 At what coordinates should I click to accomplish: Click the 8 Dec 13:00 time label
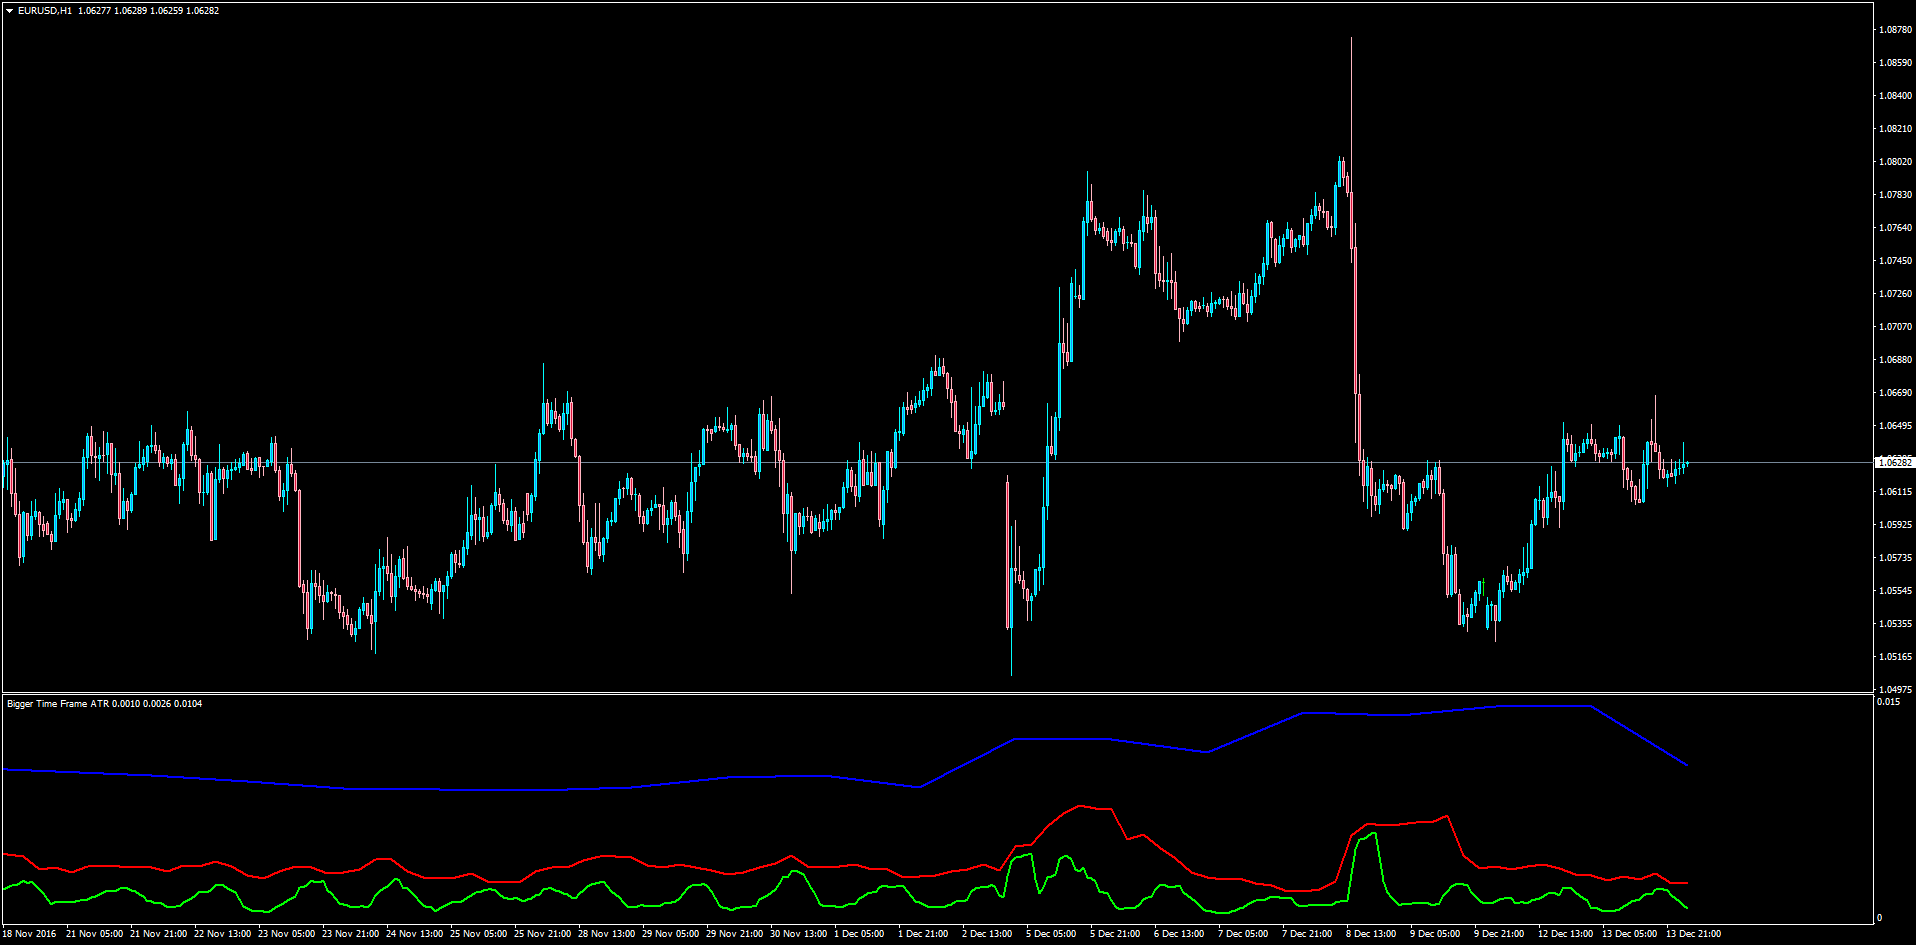(x=1371, y=934)
